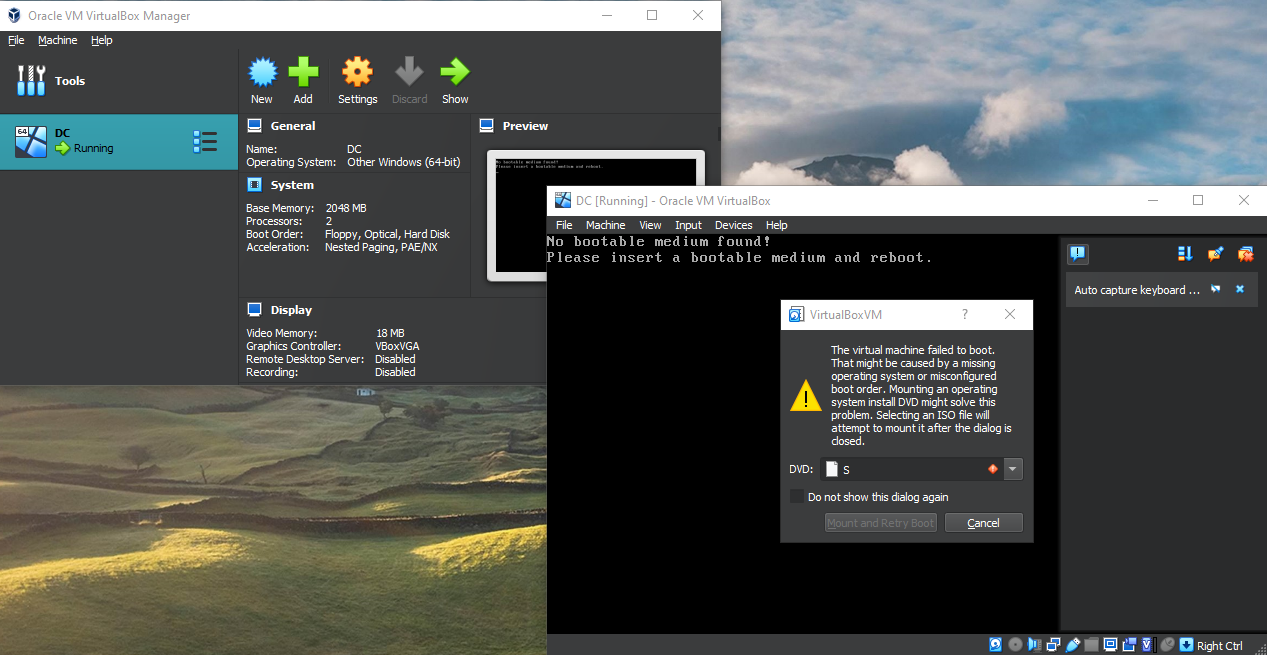This screenshot has width=1267, height=655.
Task: Click the Preview section header
Action: click(525, 126)
